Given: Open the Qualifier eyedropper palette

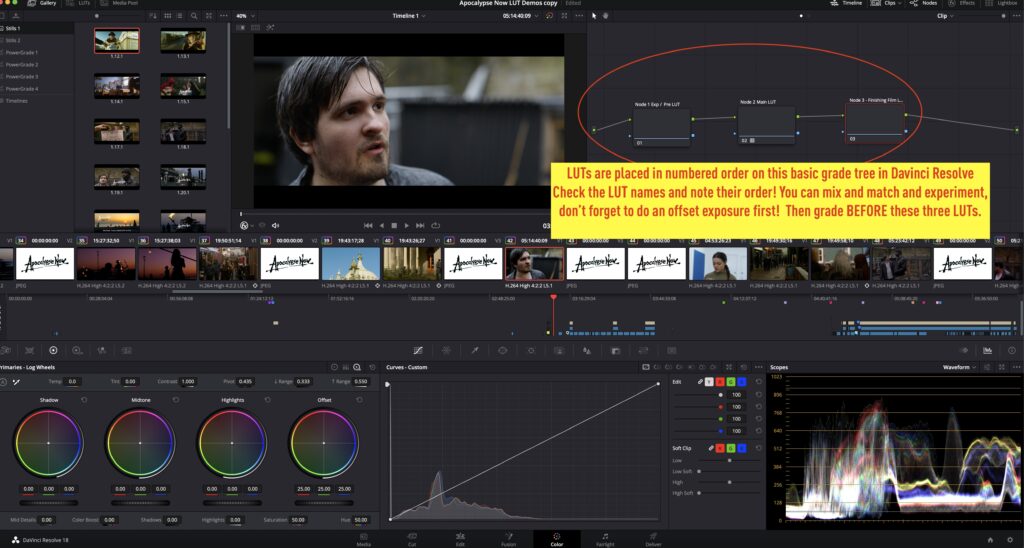Looking at the screenshot, I should (x=475, y=351).
